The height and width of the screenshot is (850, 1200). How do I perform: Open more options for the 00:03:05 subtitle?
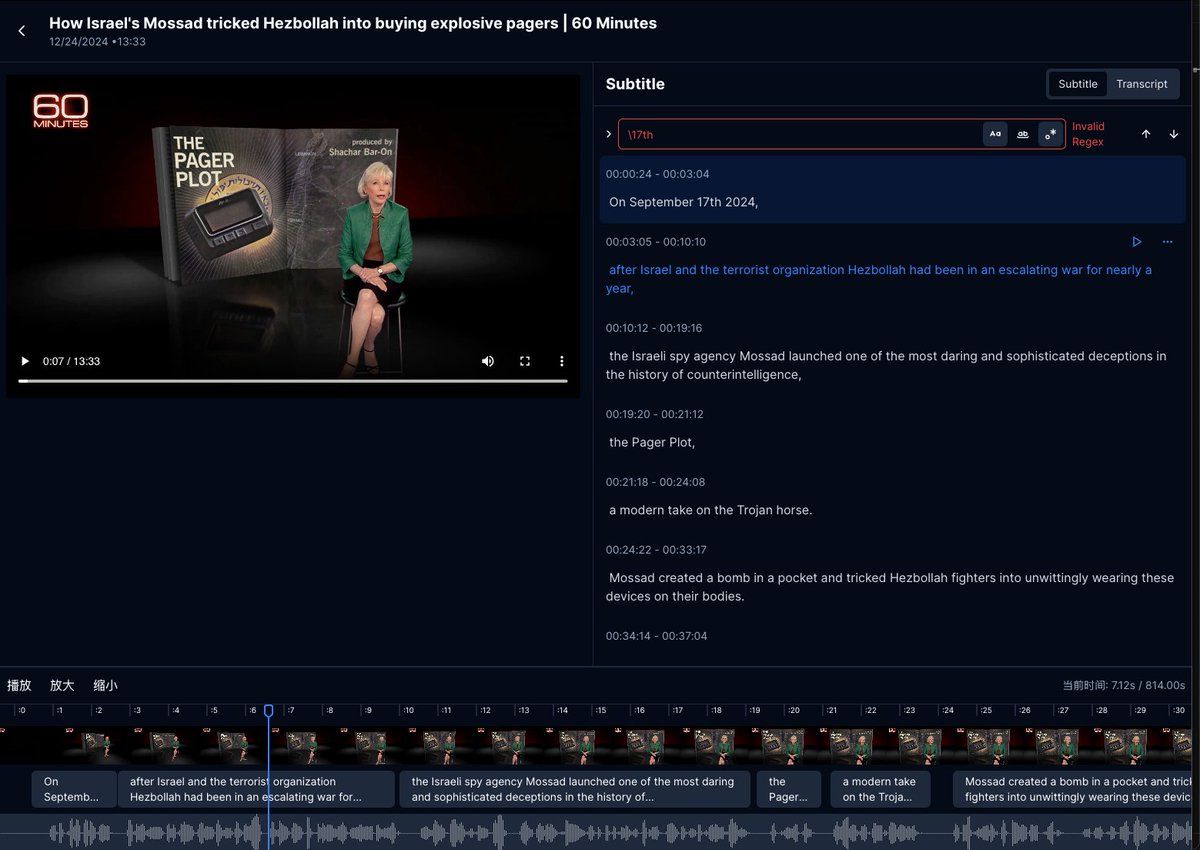click(1167, 242)
